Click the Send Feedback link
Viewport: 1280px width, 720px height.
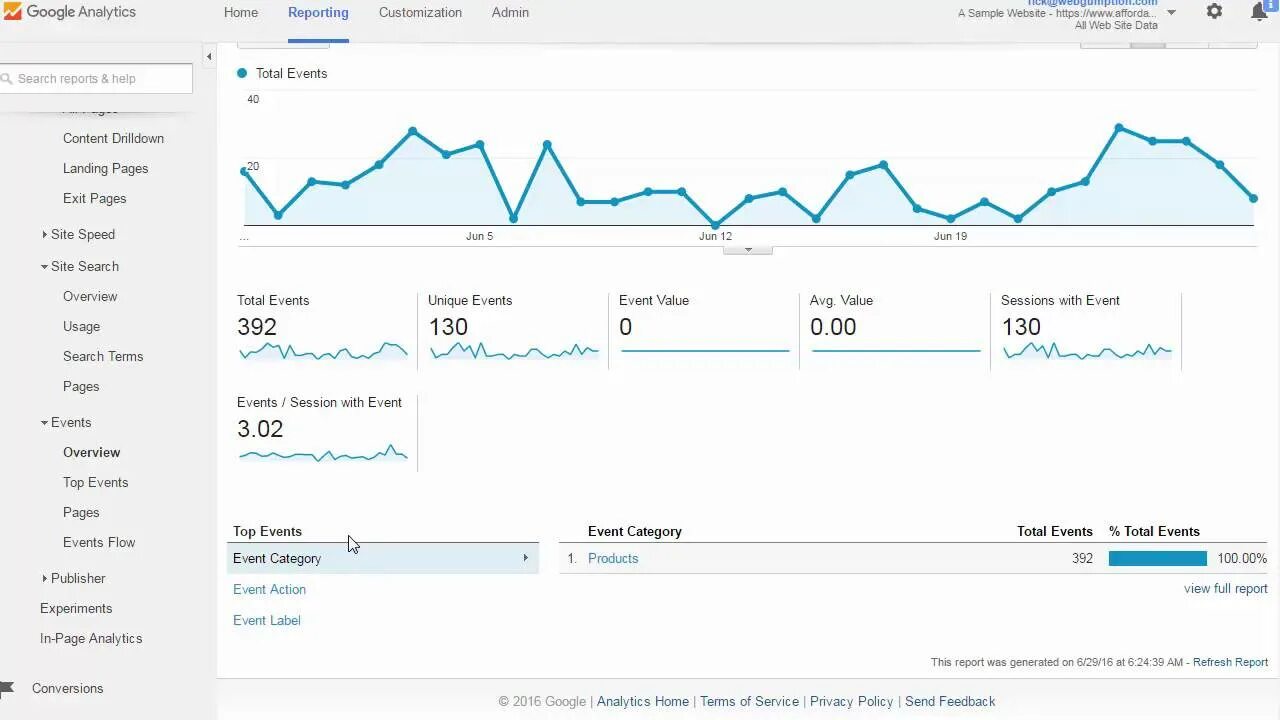(x=950, y=701)
